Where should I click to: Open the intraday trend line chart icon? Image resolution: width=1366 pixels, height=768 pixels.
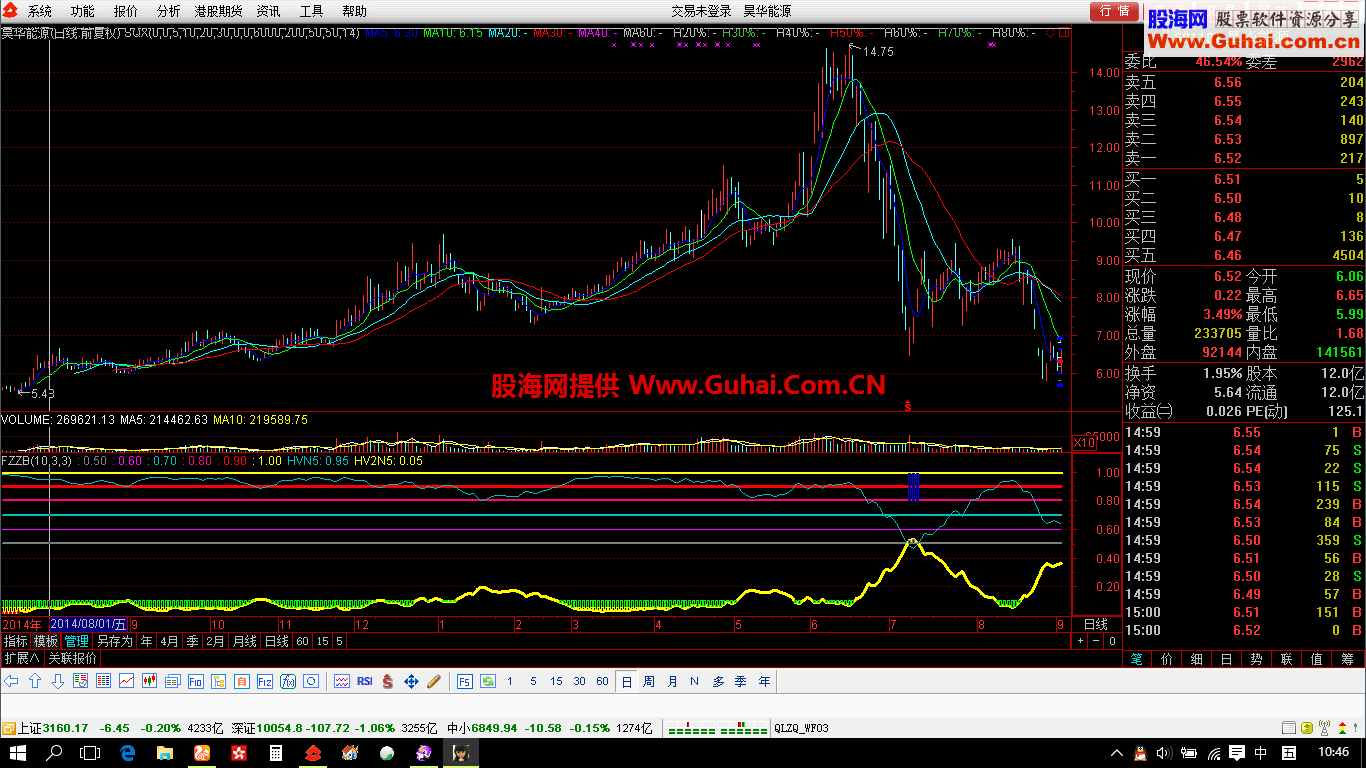126,681
